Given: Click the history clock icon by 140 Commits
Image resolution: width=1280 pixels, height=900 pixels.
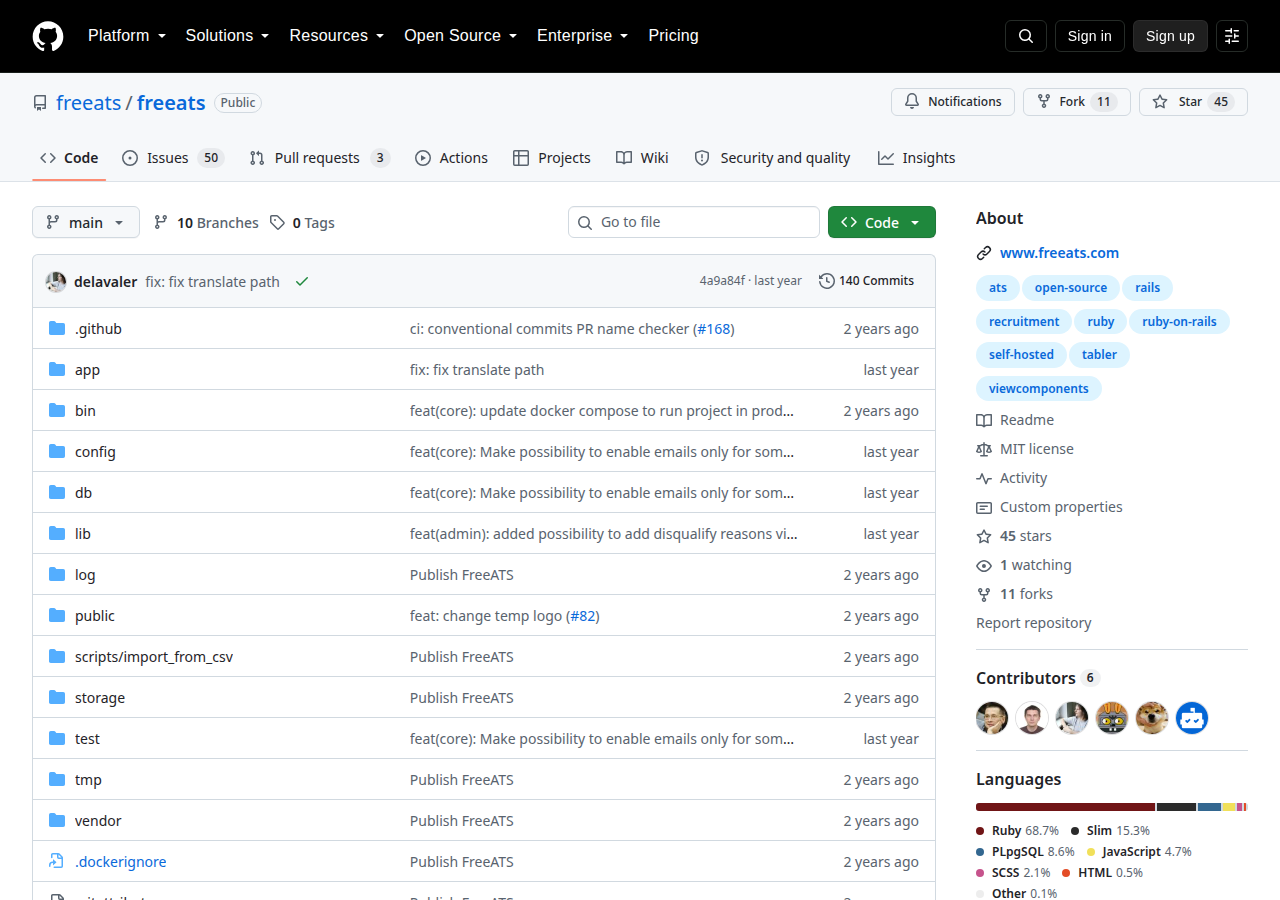Looking at the screenshot, I should pyautogui.click(x=827, y=281).
